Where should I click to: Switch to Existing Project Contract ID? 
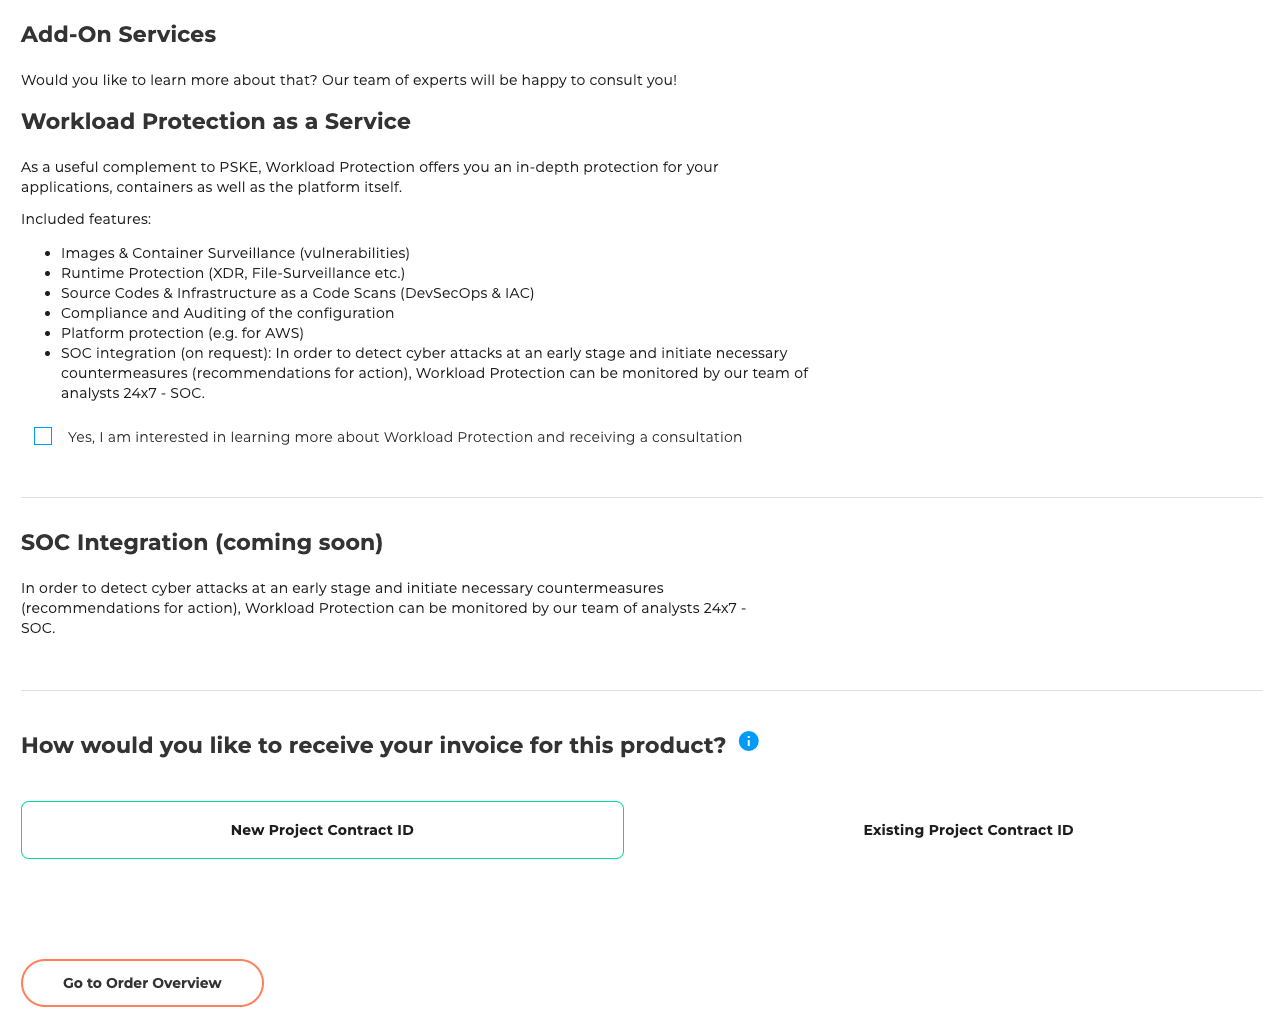pos(967,830)
